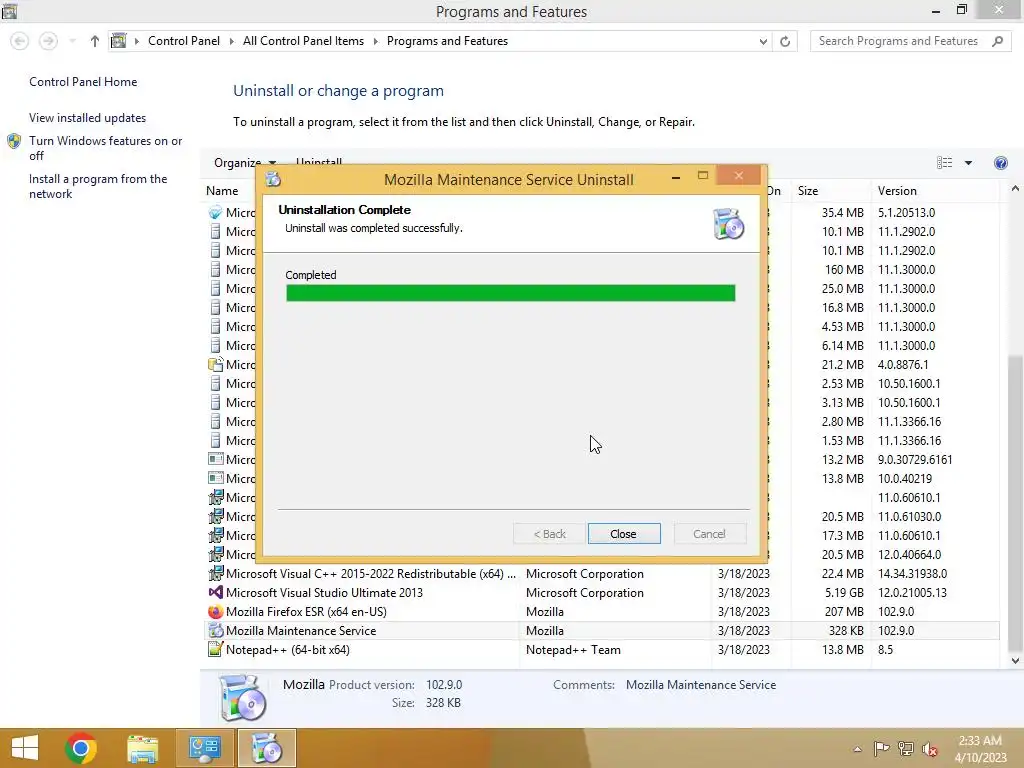Click the blue Help icon

point(1000,163)
